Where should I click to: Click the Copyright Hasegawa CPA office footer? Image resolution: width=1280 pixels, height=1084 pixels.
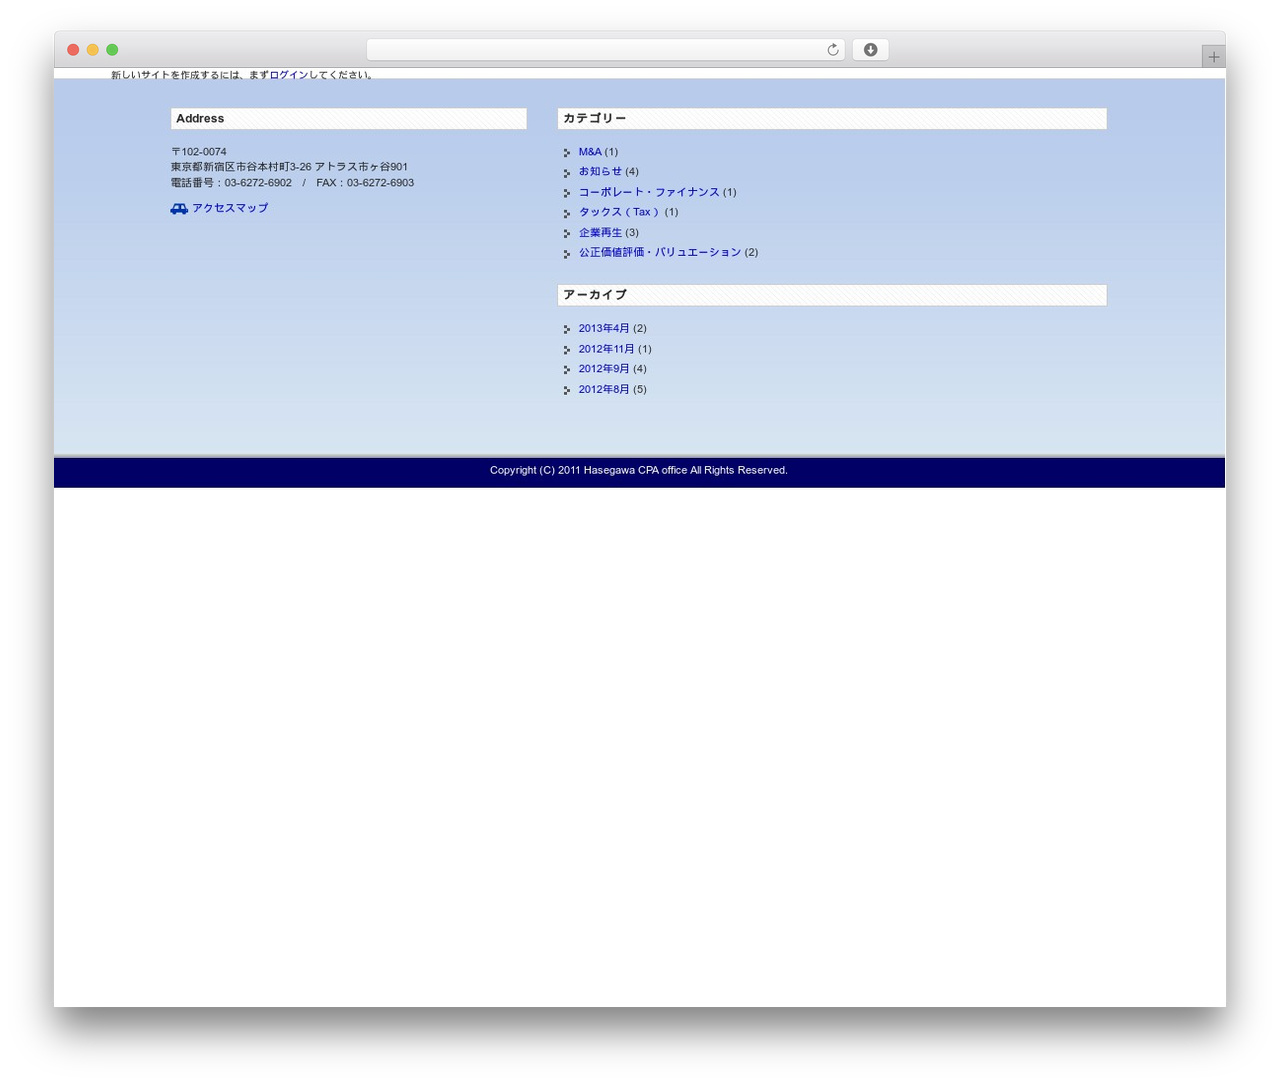pyautogui.click(x=639, y=470)
